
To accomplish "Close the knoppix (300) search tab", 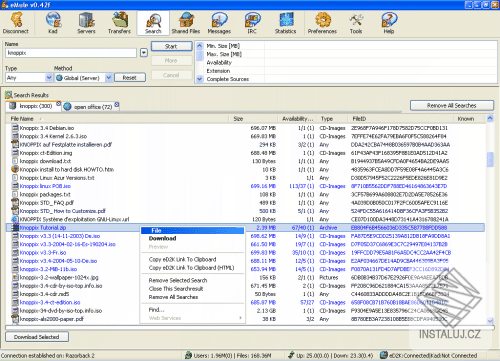I will coord(58,104).
